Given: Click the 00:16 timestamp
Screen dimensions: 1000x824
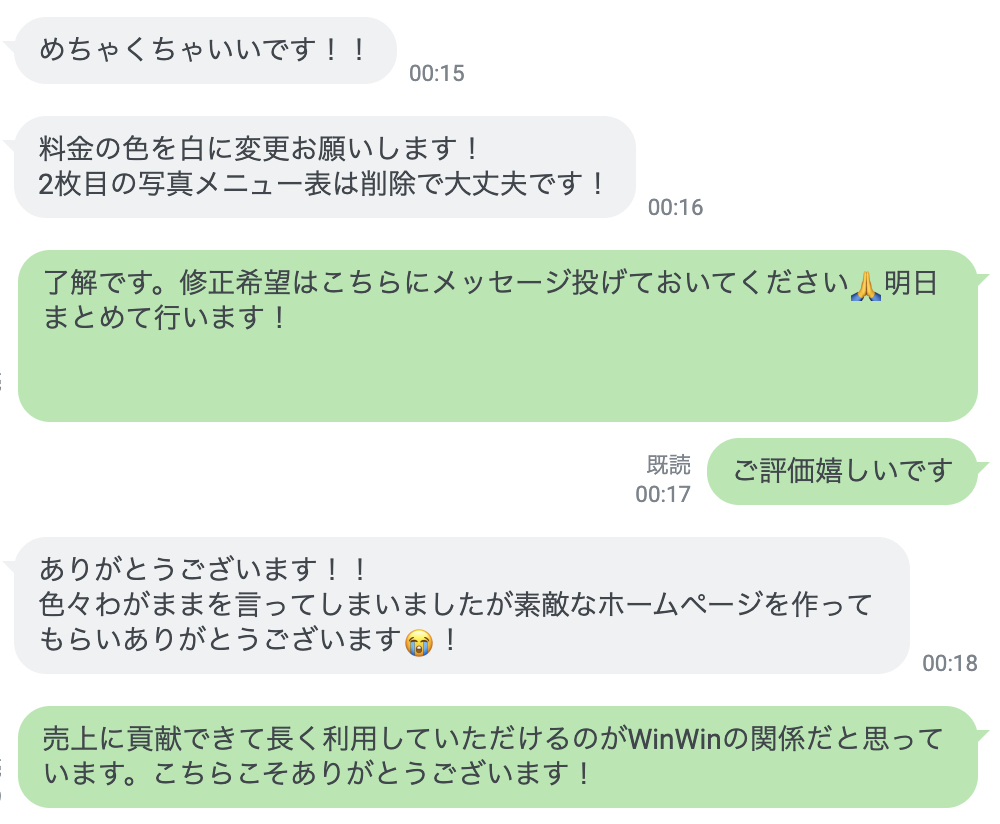Looking at the screenshot, I should coord(675,207).
